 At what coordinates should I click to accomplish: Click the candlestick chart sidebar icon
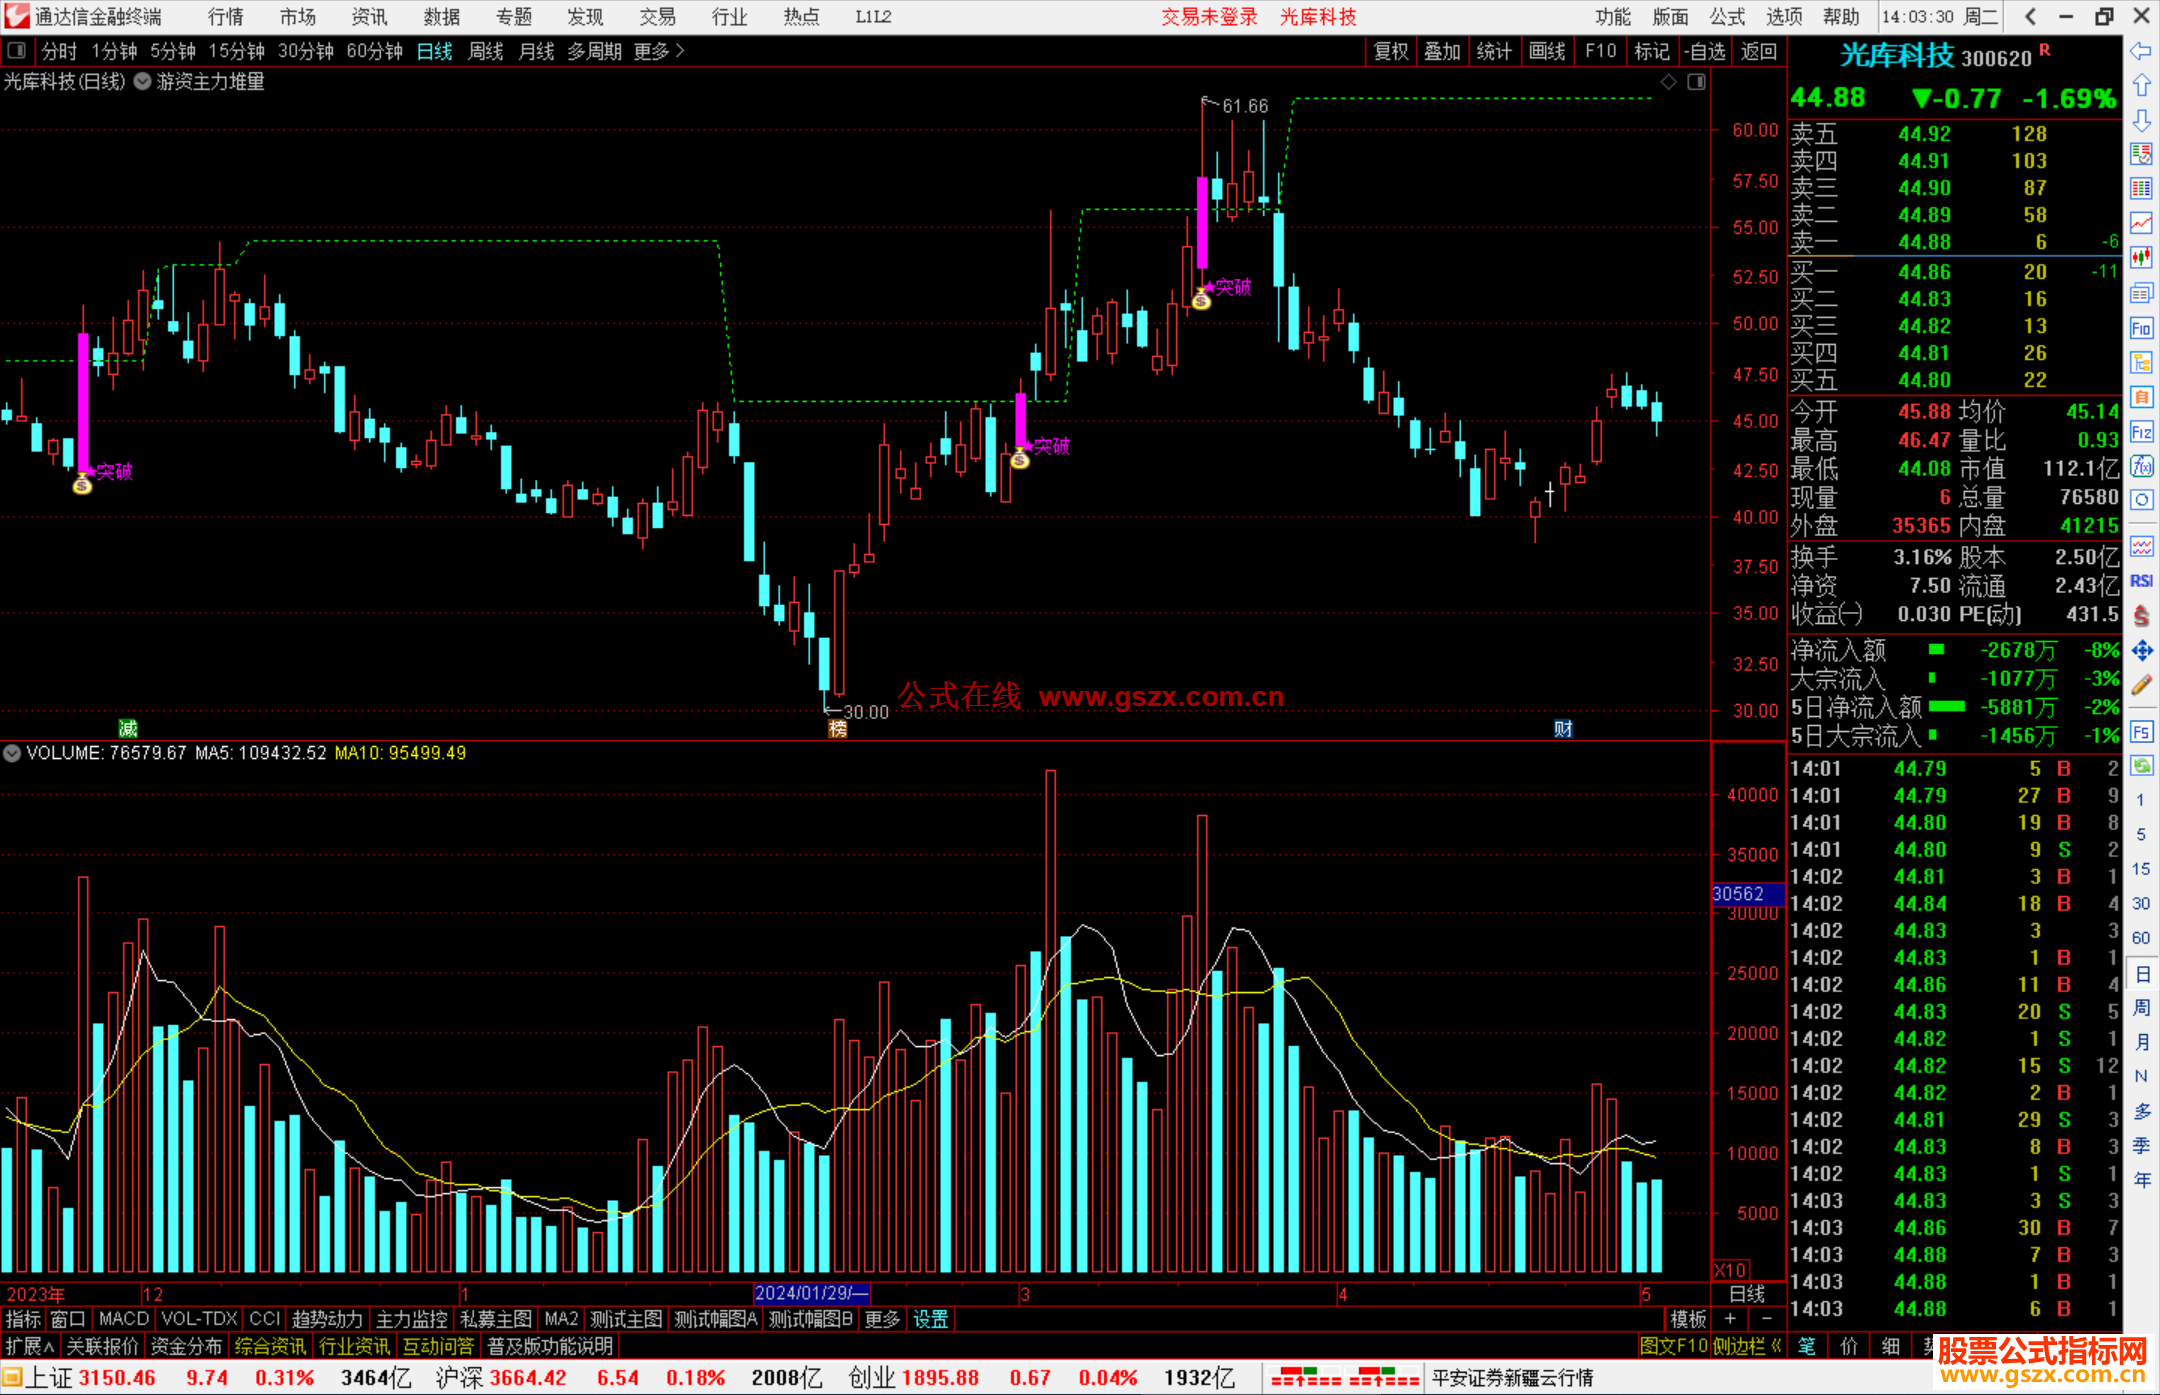2141,258
